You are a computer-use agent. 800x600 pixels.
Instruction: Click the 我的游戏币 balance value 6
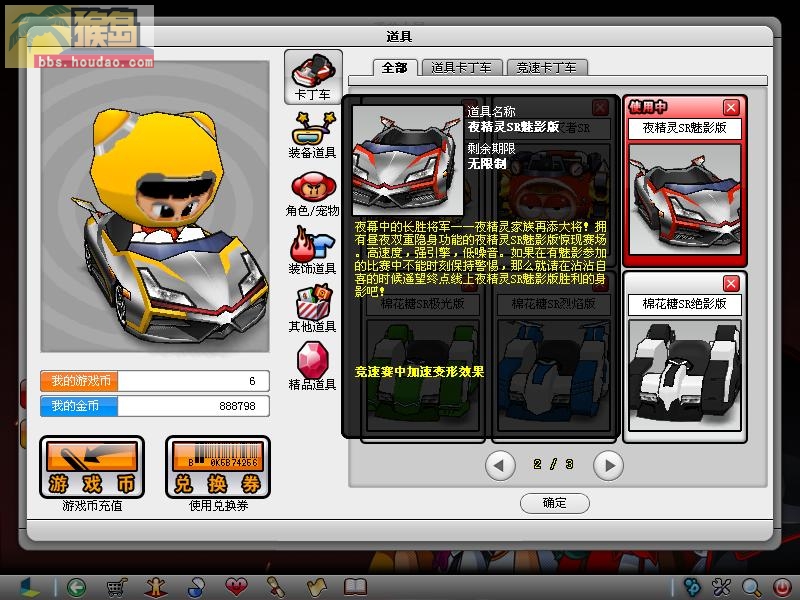tap(252, 381)
